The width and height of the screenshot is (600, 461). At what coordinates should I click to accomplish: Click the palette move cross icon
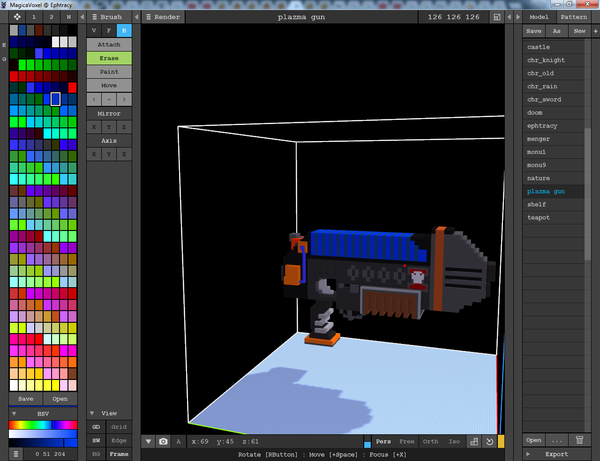point(15,17)
